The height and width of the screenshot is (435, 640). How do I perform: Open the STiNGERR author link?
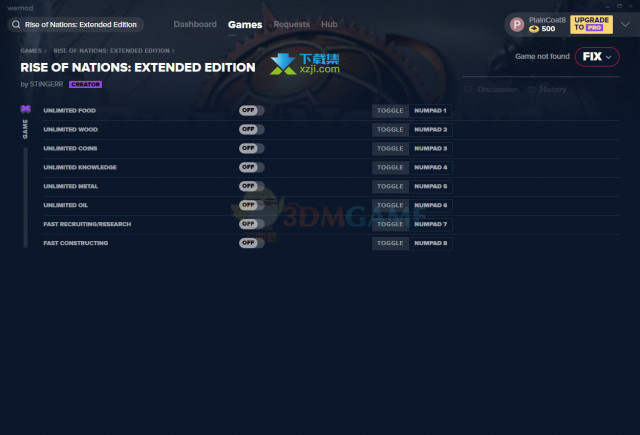point(46,84)
